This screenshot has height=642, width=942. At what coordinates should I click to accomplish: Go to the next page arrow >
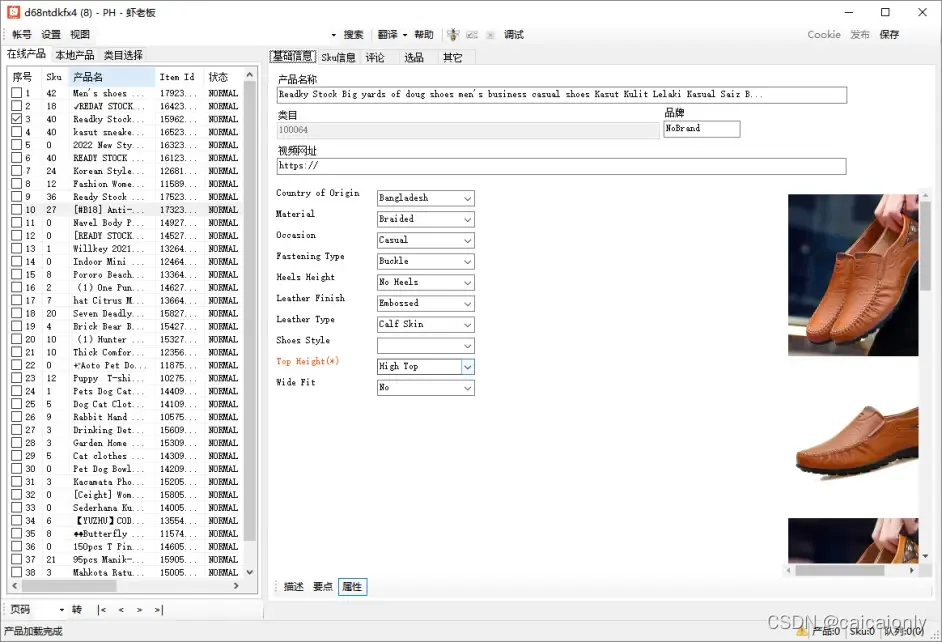point(139,610)
